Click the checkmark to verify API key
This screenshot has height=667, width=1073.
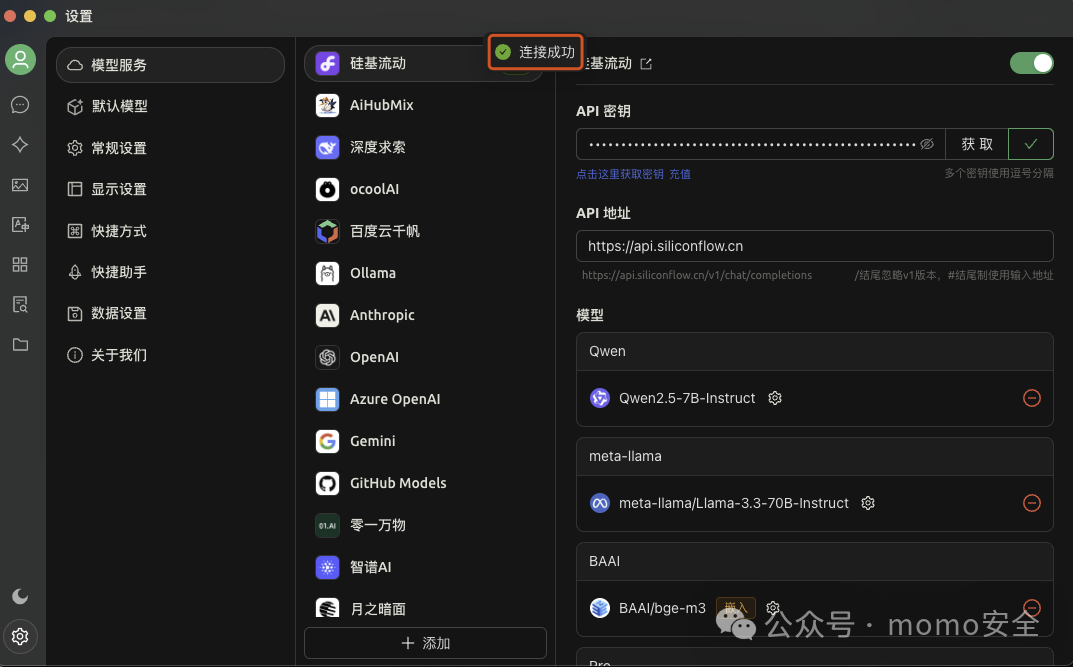click(1031, 144)
